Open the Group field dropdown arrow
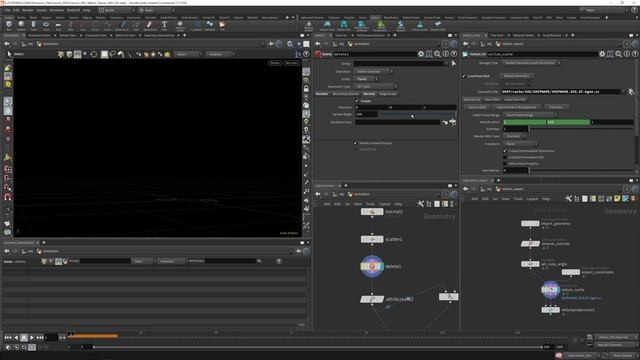This screenshot has height=360, width=640. coord(446,64)
